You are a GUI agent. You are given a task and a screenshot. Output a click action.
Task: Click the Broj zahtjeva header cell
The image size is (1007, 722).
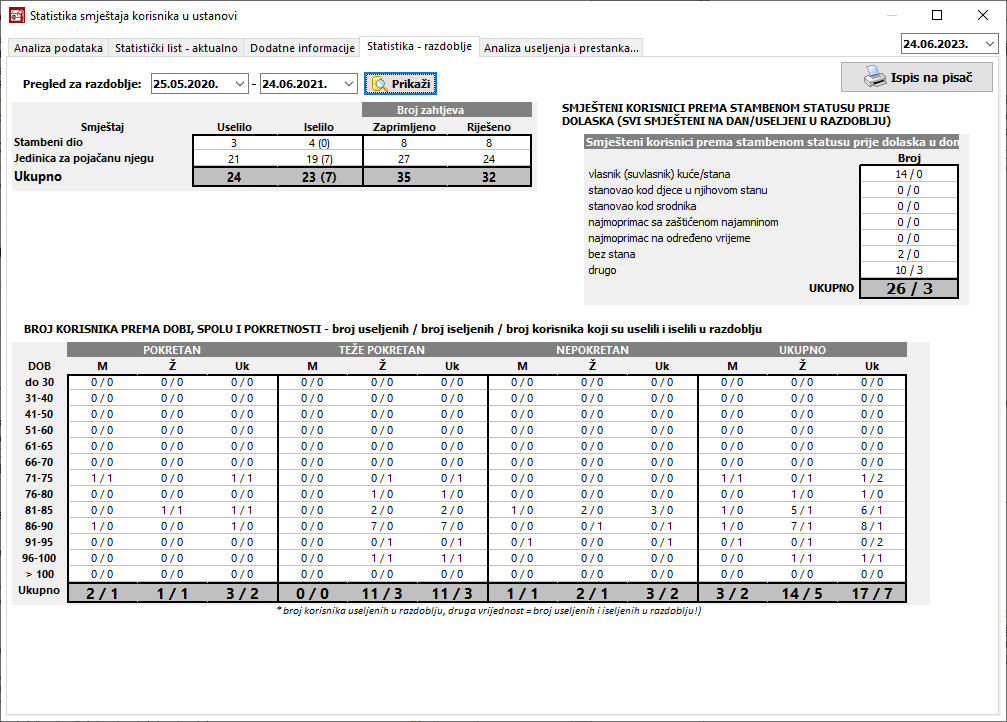447,110
